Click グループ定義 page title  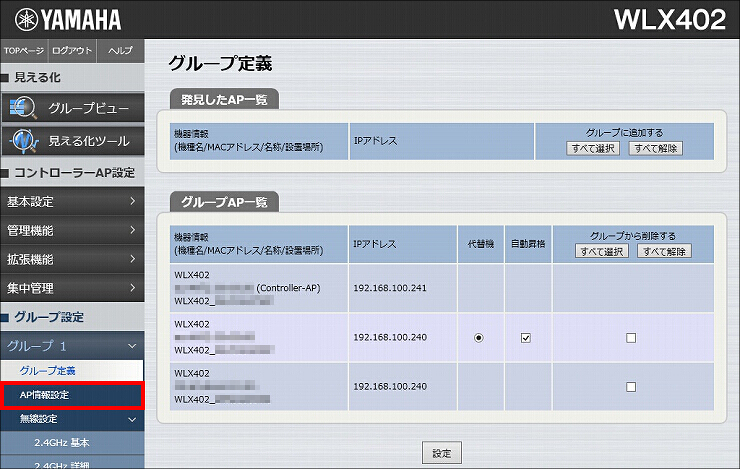(220, 63)
